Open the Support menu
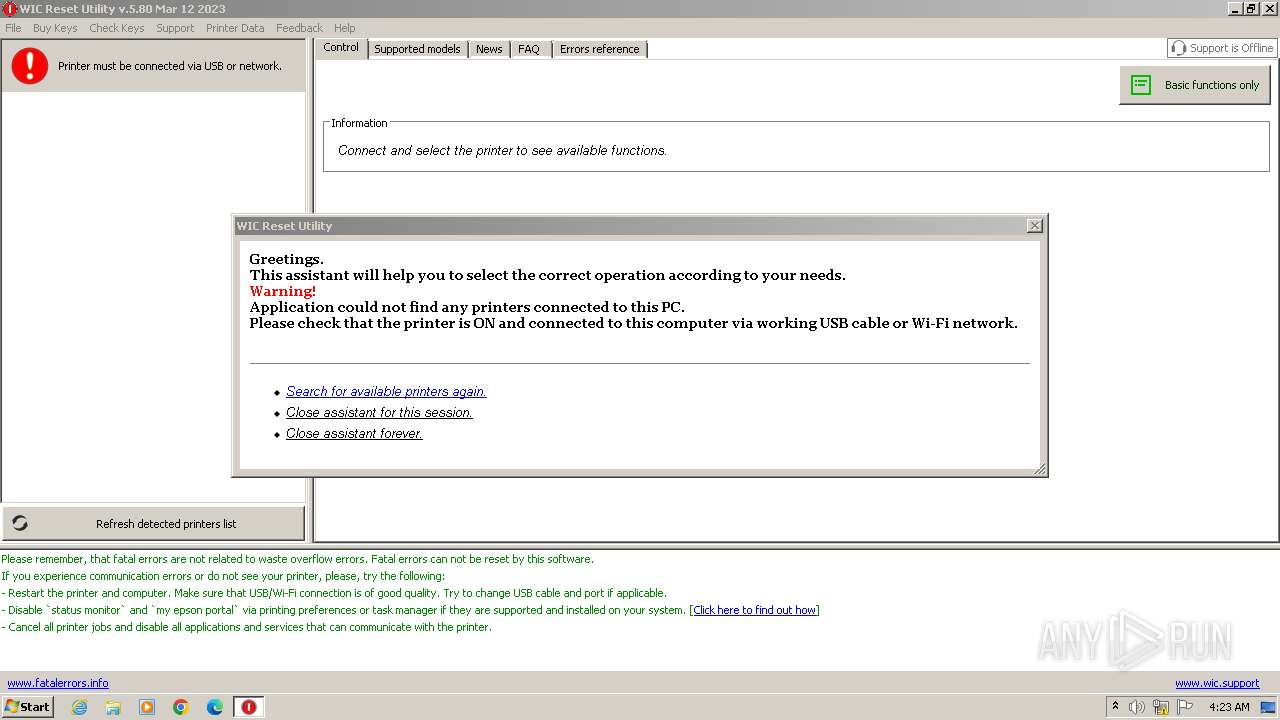 pyautogui.click(x=175, y=28)
